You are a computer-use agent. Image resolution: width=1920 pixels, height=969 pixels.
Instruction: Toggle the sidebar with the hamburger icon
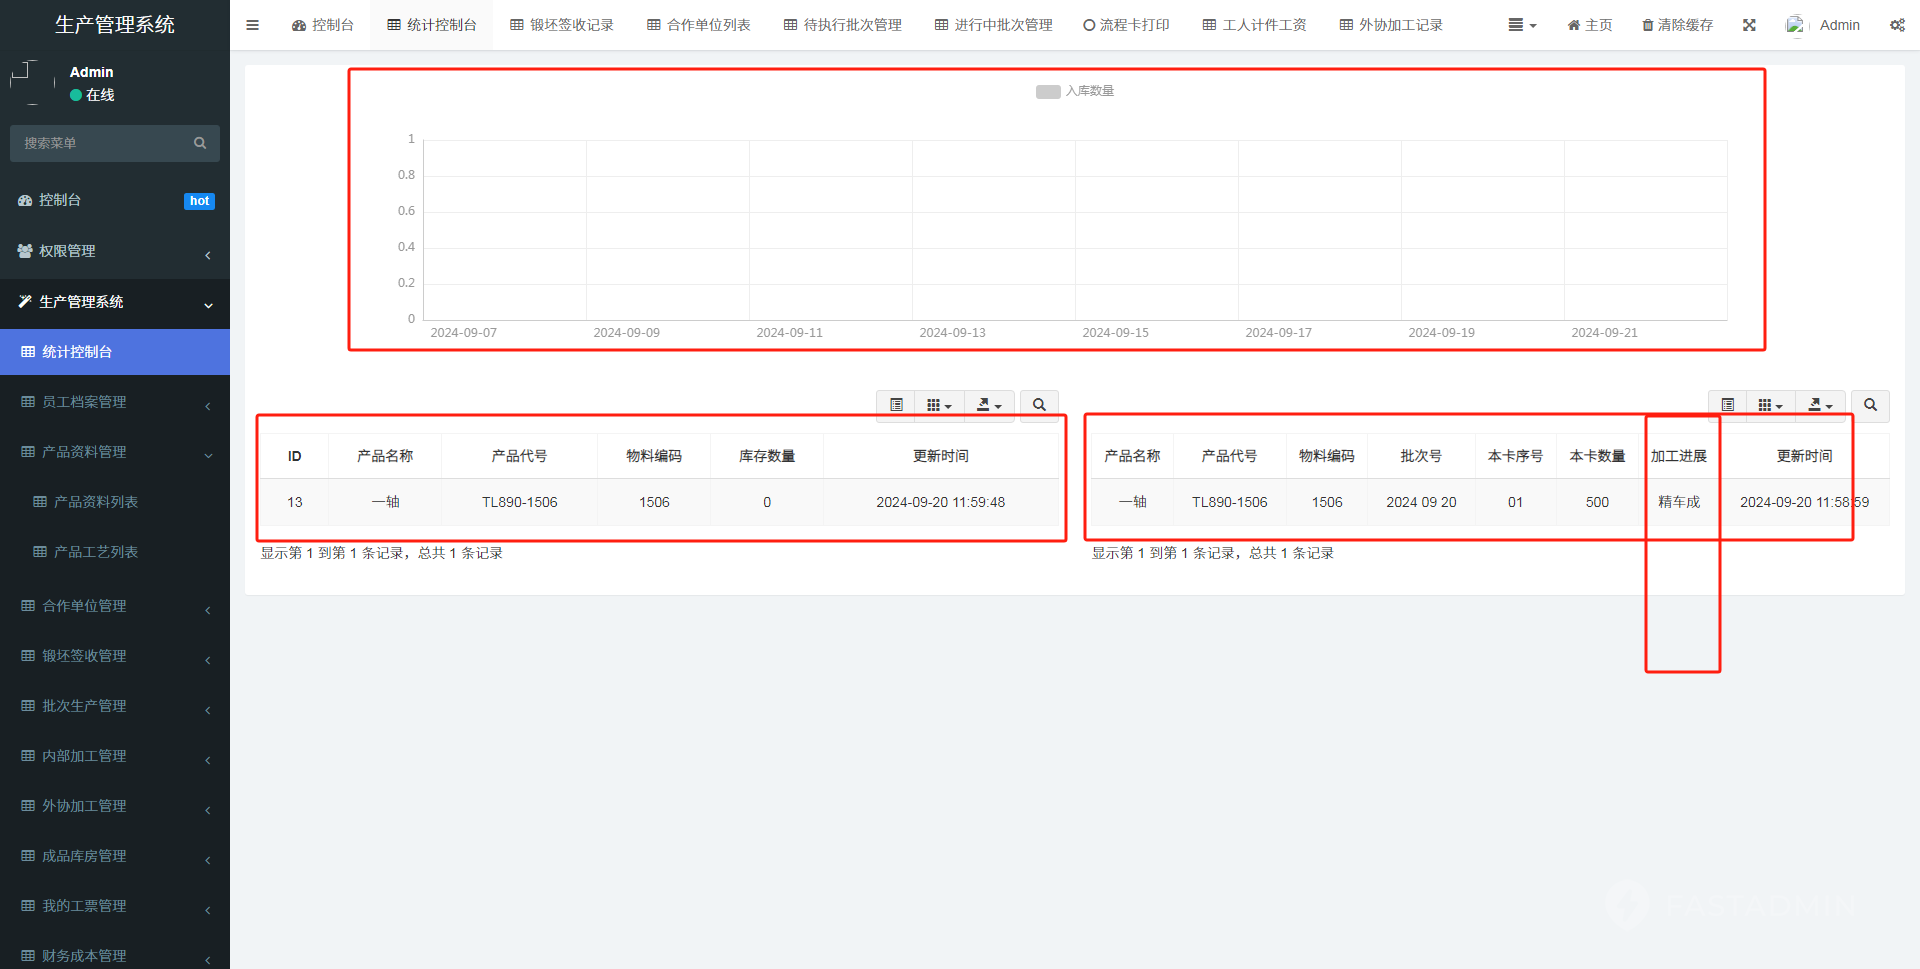(252, 25)
